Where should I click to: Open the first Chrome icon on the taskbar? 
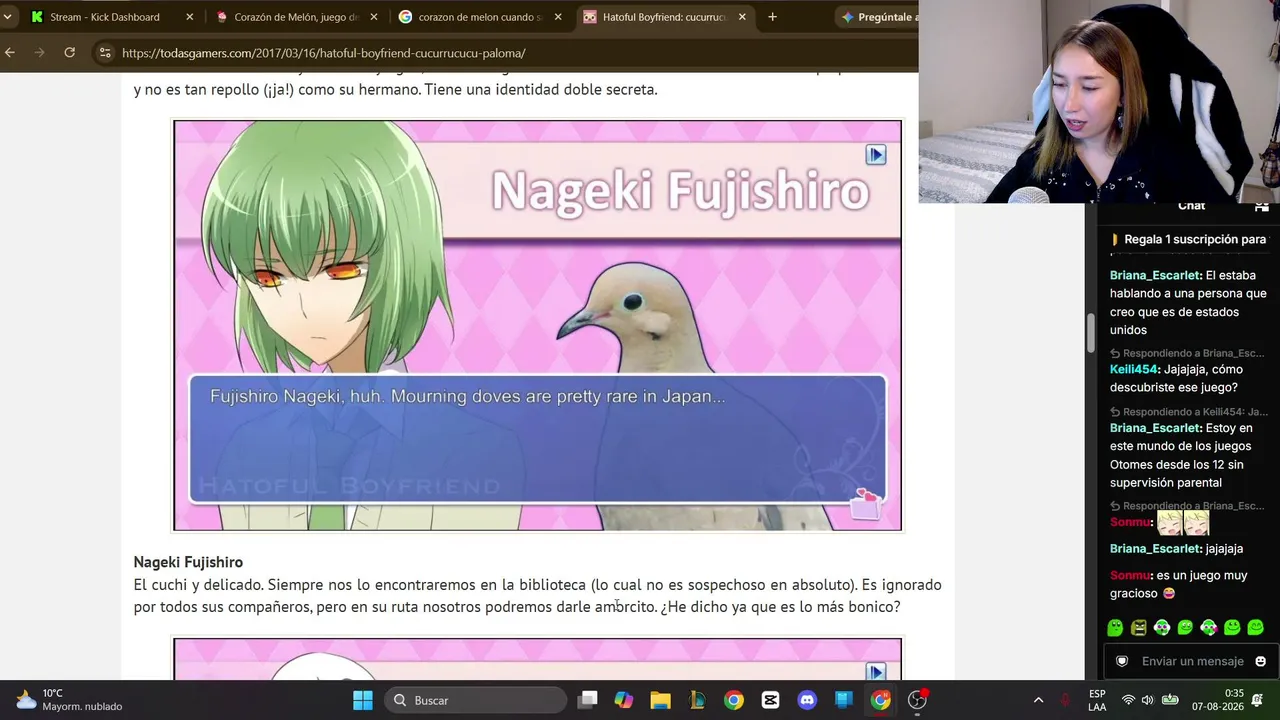point(734,700)
